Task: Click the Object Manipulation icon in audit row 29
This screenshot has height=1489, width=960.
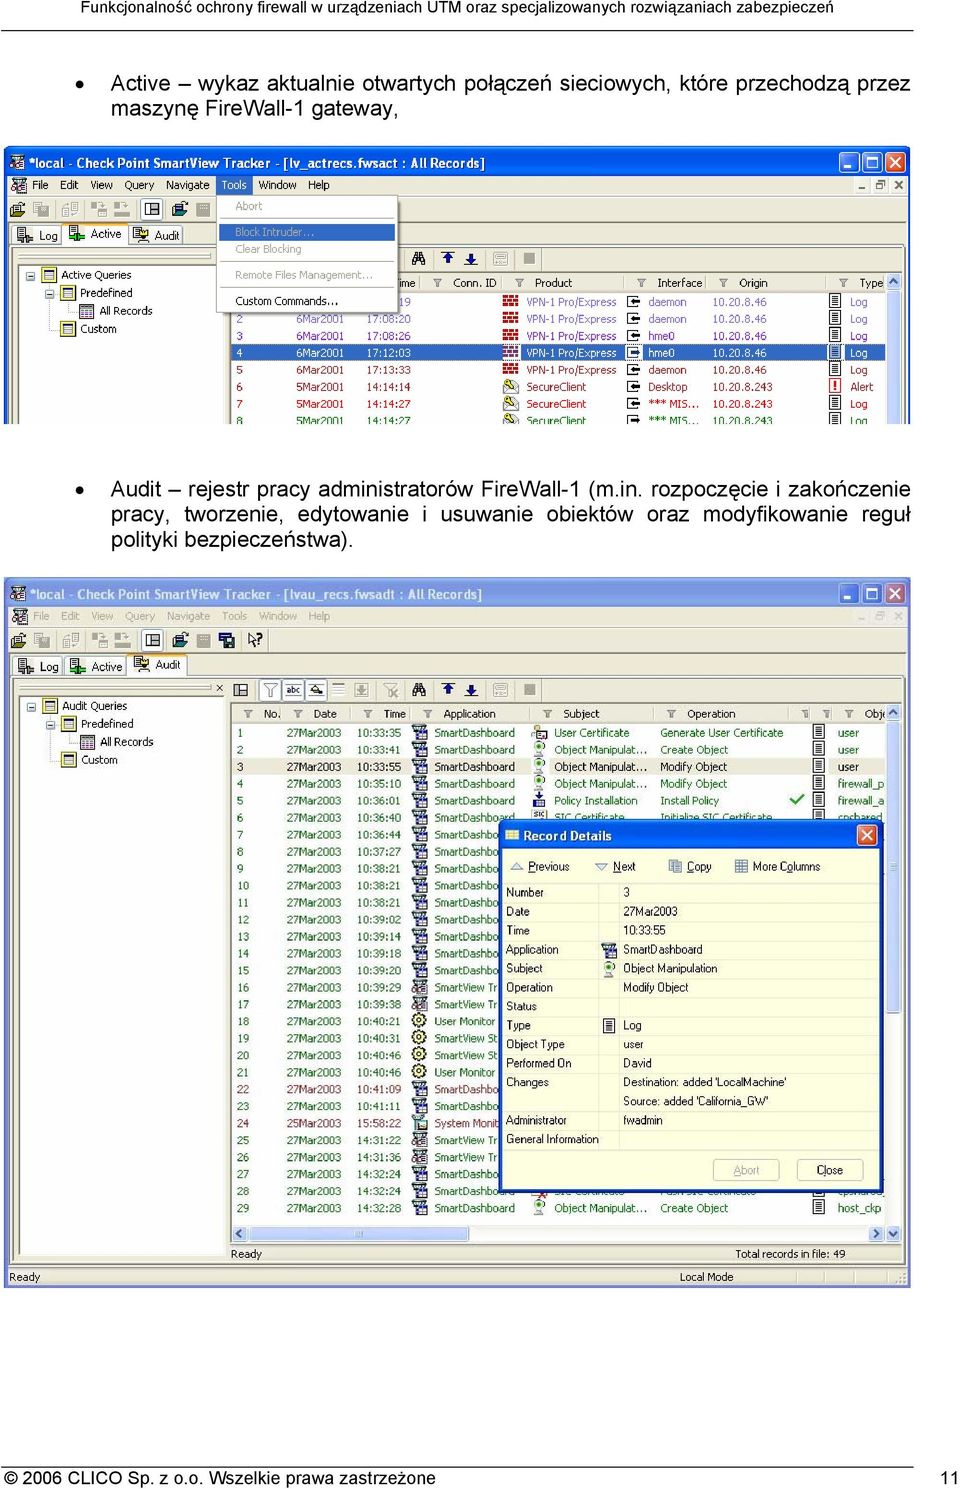Action: coord(539,1208)
